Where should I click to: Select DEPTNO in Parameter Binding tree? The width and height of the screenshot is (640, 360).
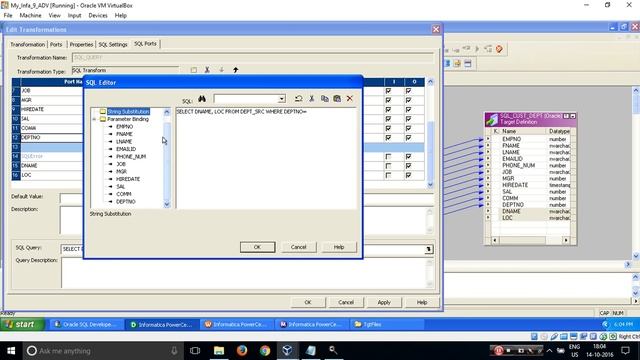pos(126,202)
